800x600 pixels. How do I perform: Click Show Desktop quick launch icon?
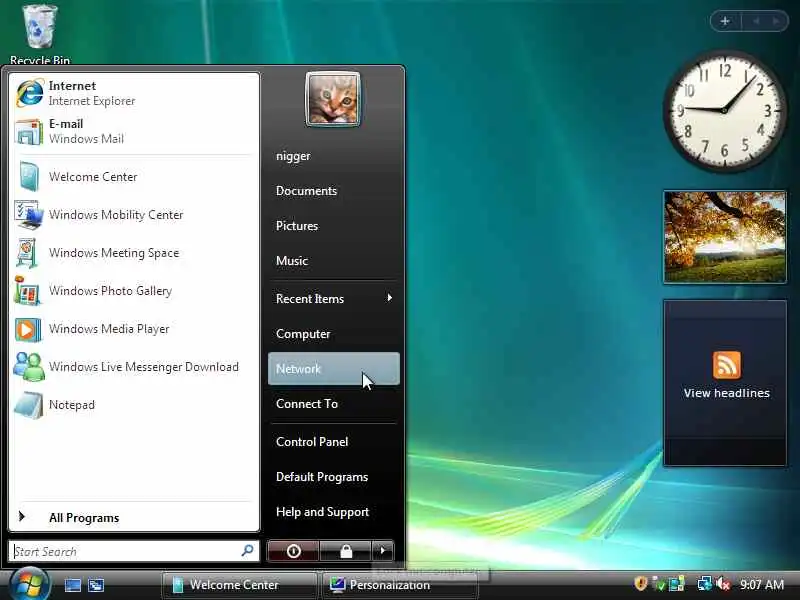tap(72, 585)
